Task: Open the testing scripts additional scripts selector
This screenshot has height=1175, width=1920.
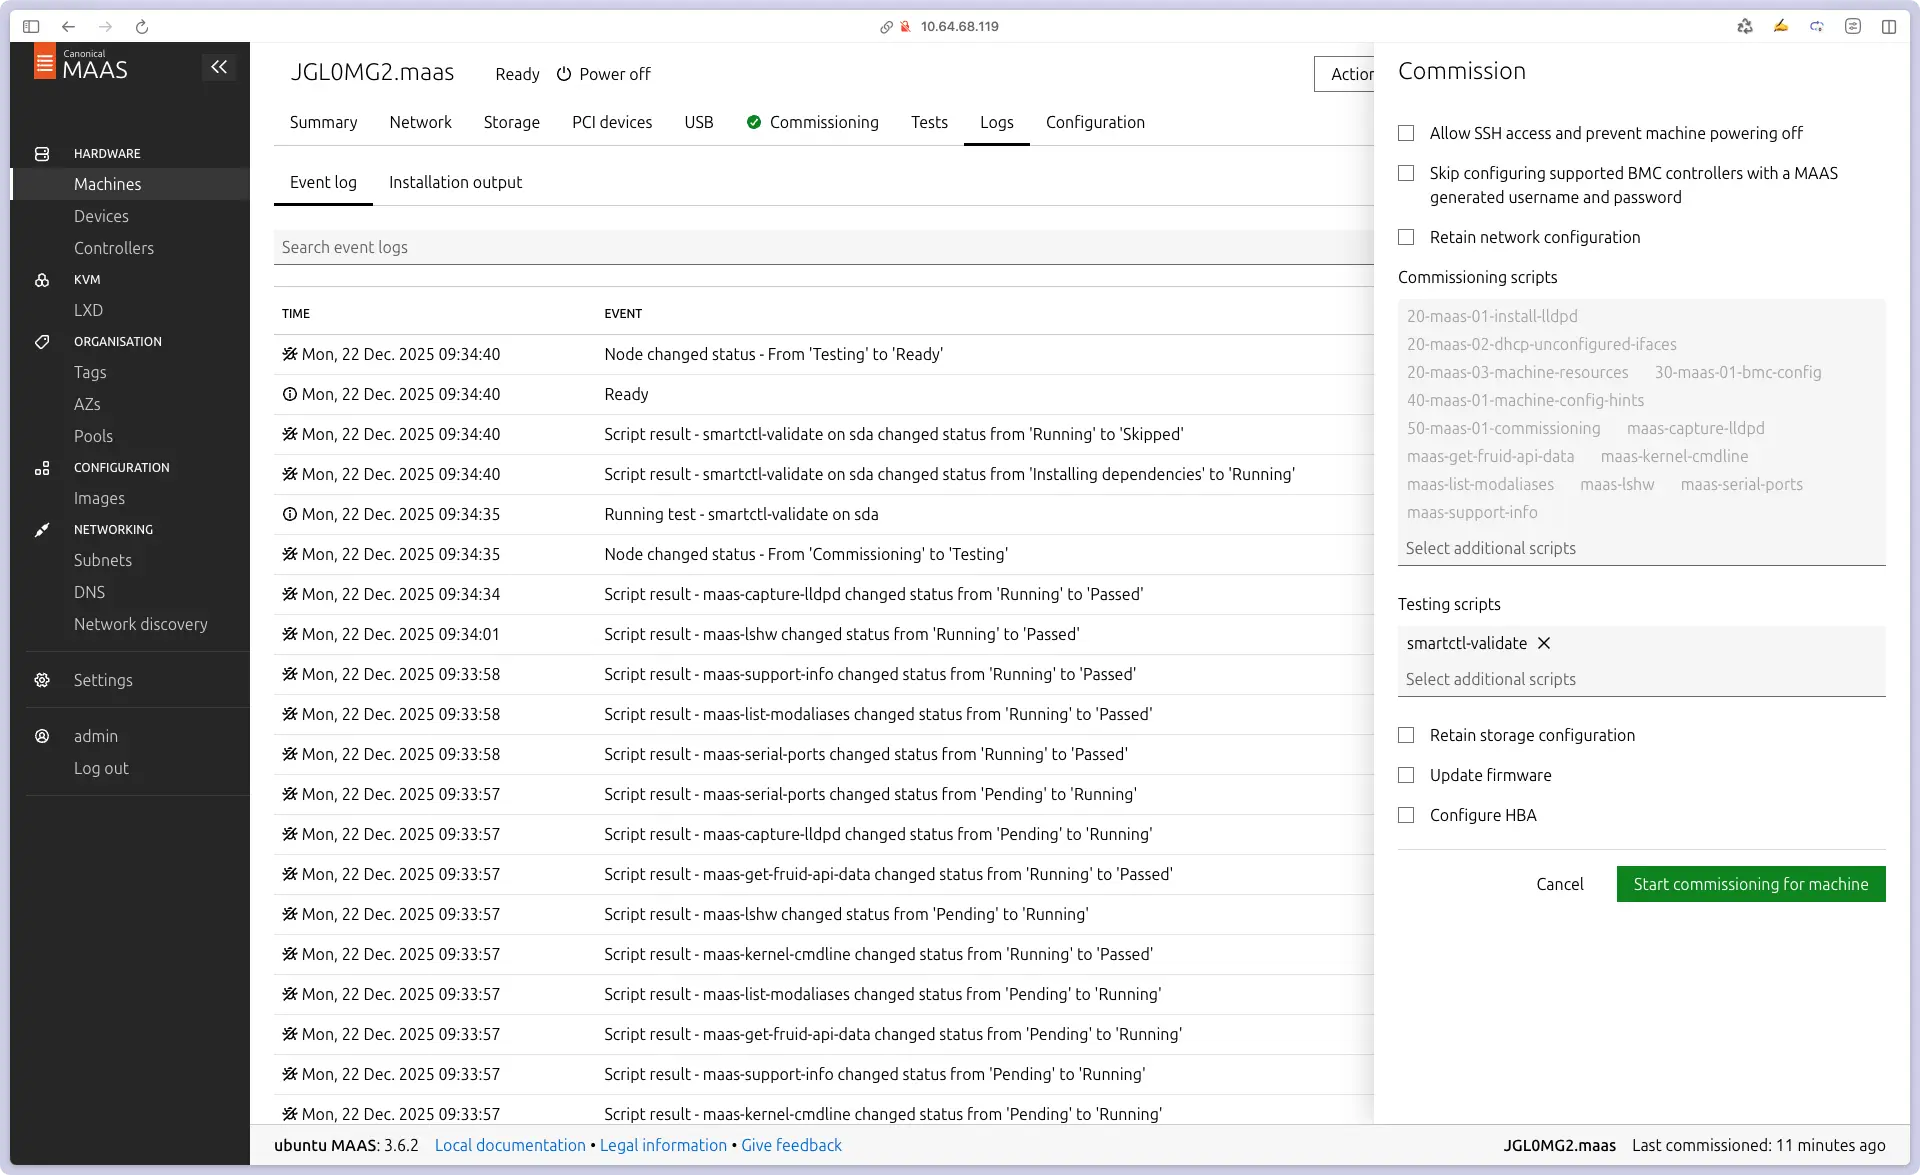Action: coord(1640,679)
